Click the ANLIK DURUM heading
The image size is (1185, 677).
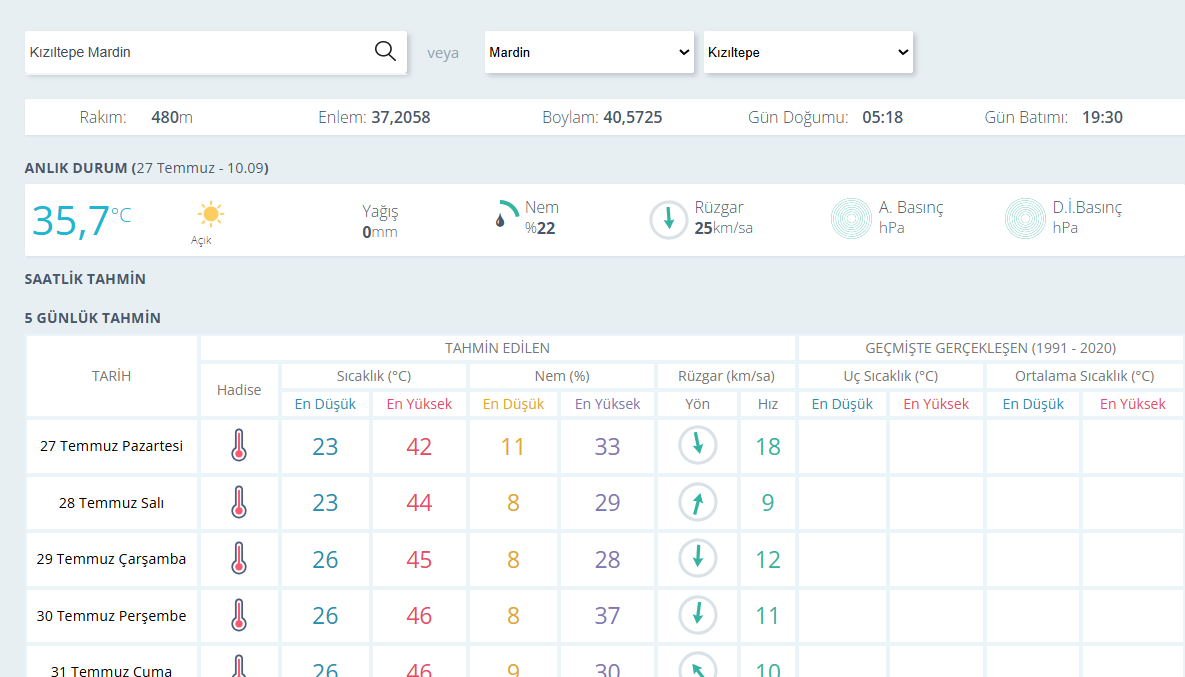pyautogui.click(x=76, y=168)
